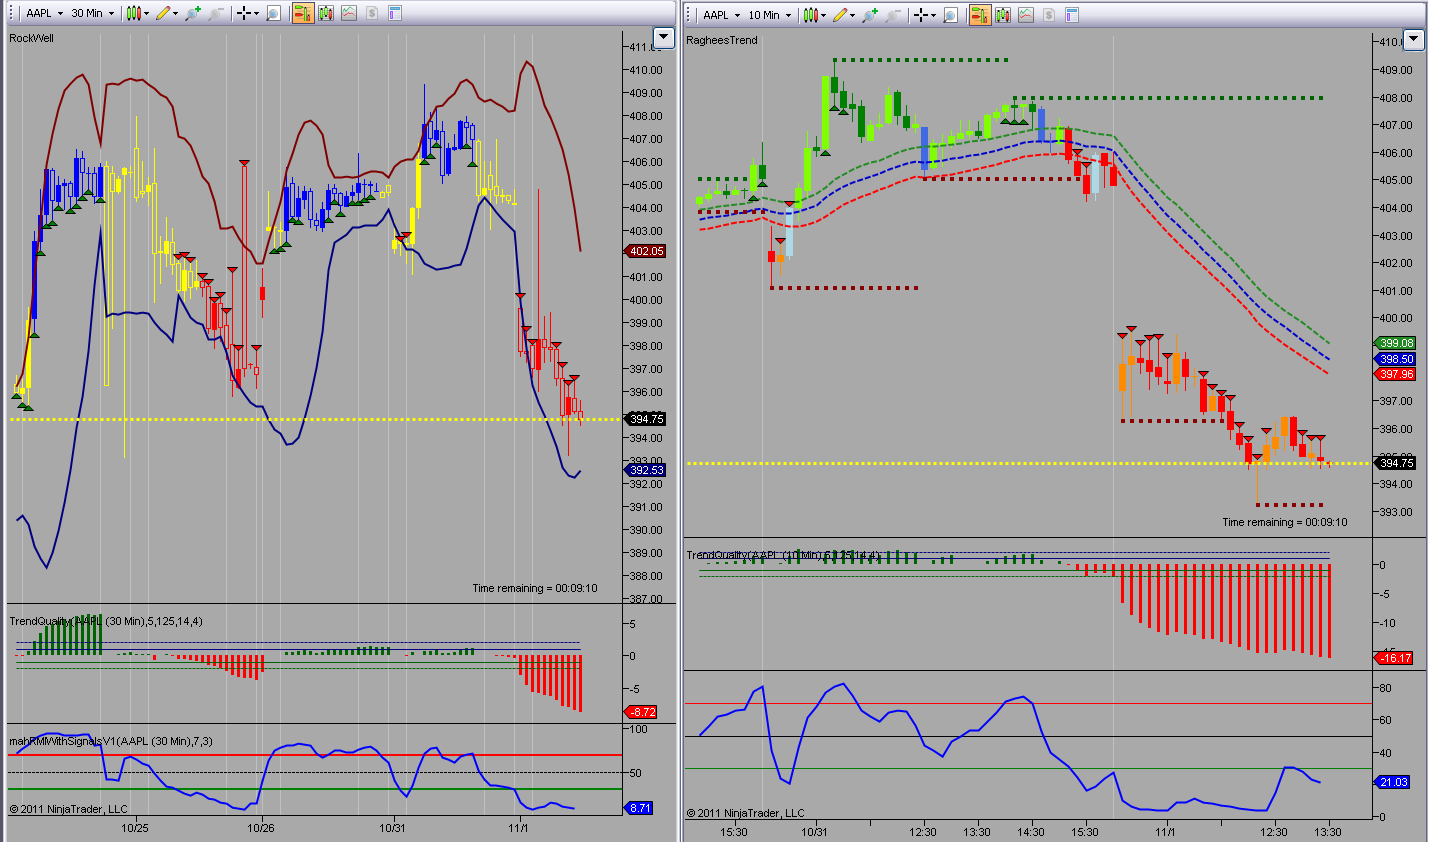Select TrendQuality label in the 30 Min chart

pos(106,621)
